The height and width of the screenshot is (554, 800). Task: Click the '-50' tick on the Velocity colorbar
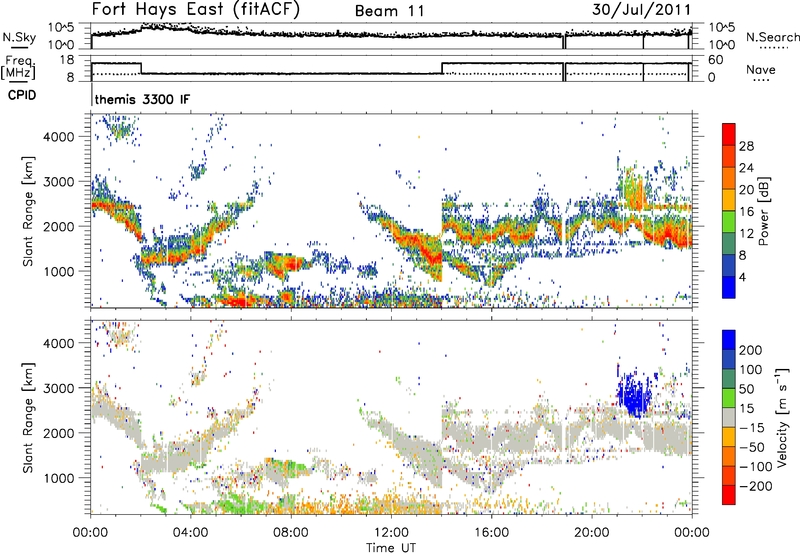point(752,447)
